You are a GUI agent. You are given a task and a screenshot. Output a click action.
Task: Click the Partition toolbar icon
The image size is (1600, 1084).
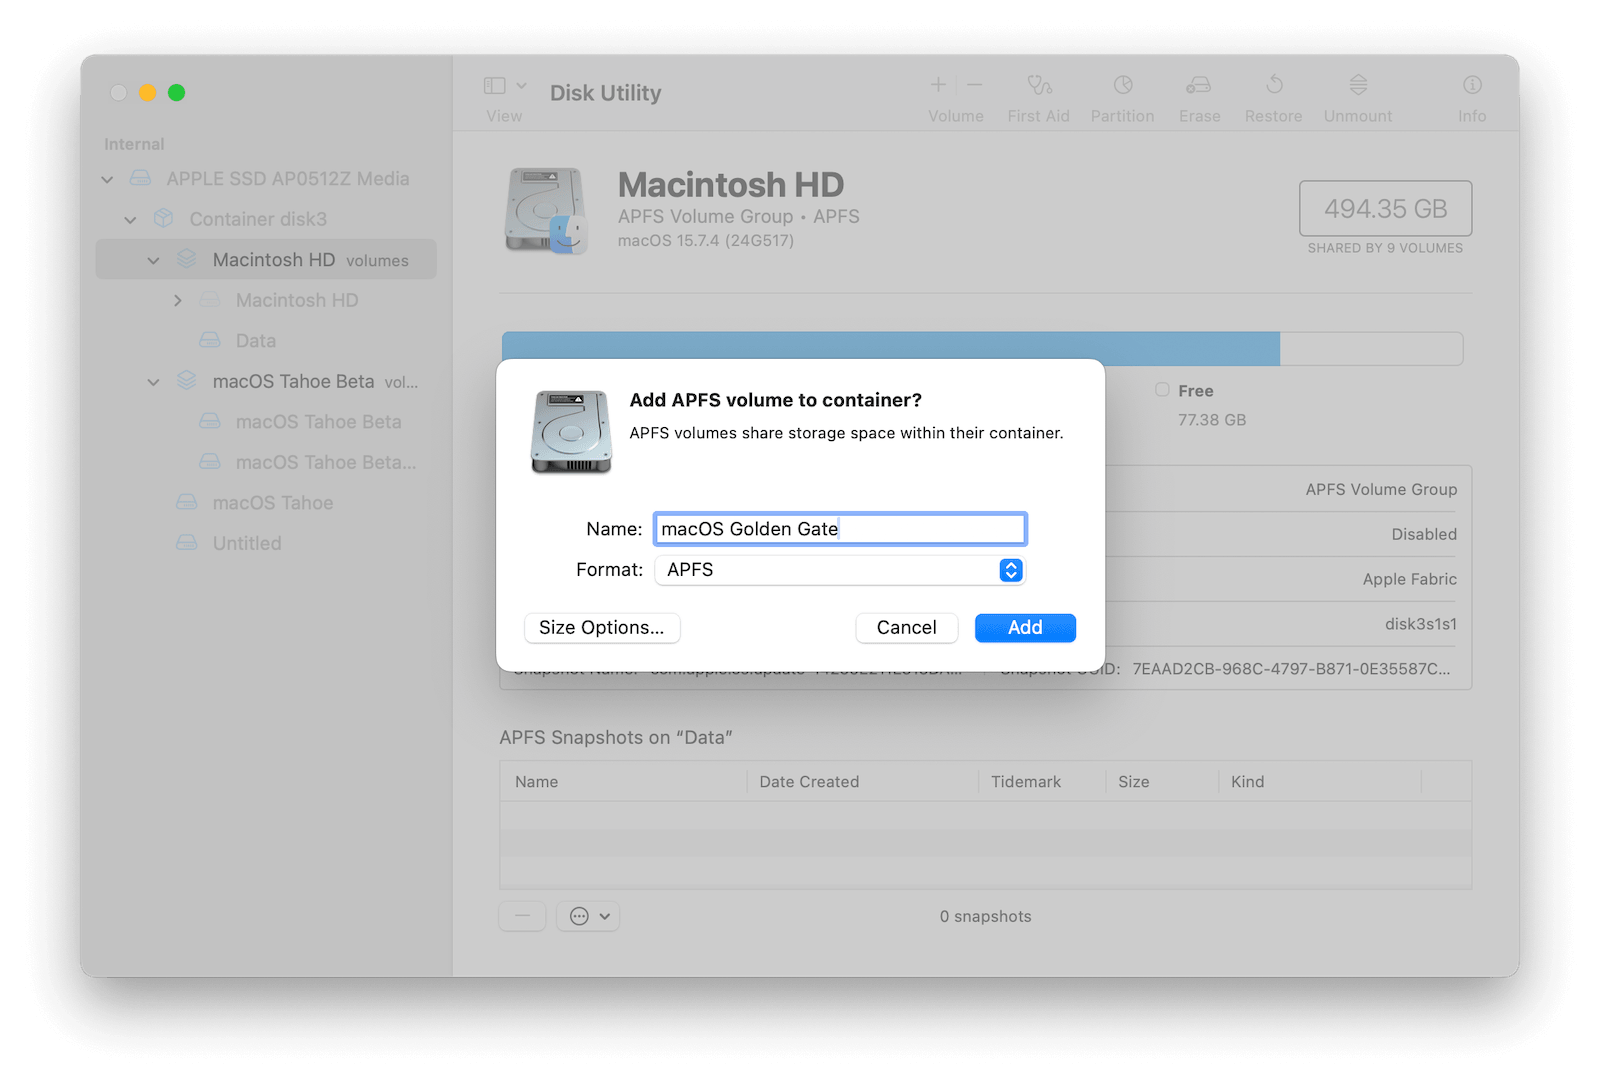point(1123,85)
